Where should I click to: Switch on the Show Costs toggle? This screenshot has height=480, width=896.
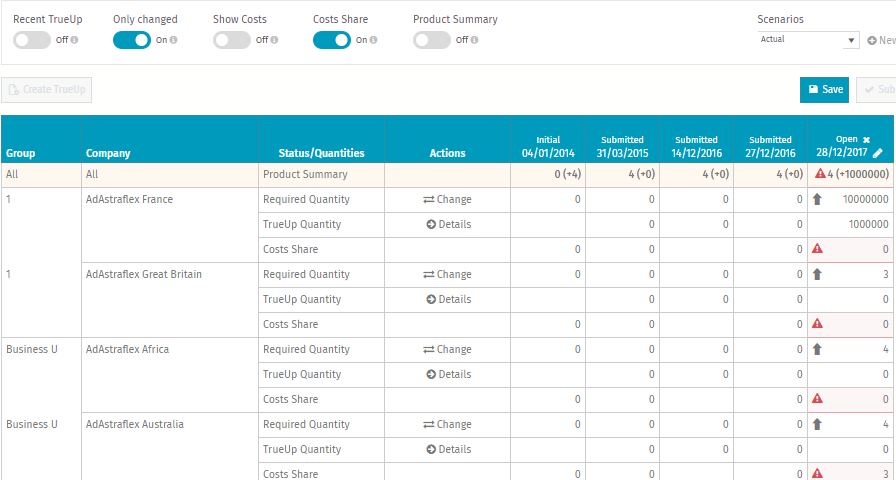pos(232,40)
